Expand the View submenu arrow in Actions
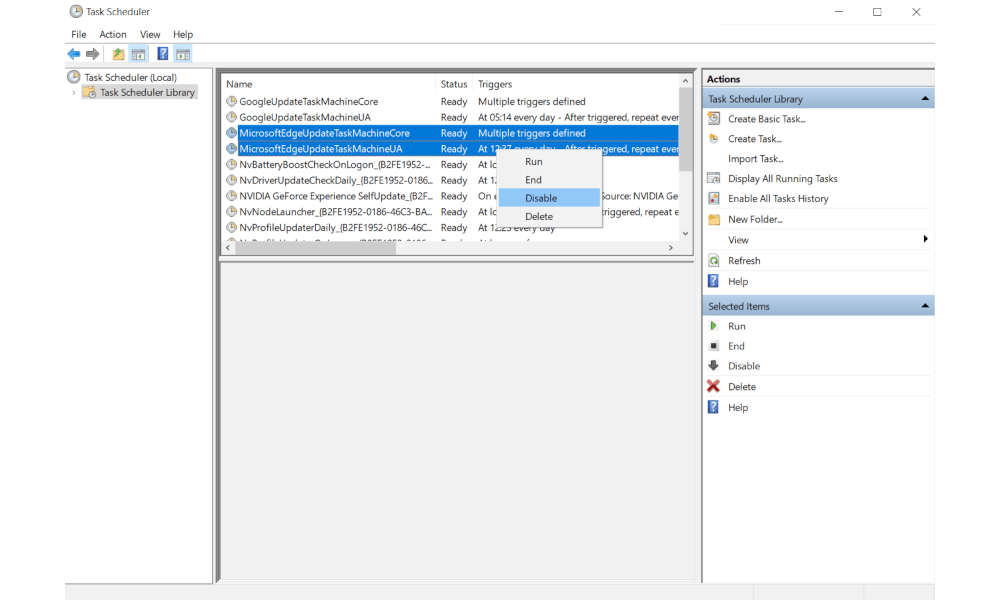 tap(925, 240)
